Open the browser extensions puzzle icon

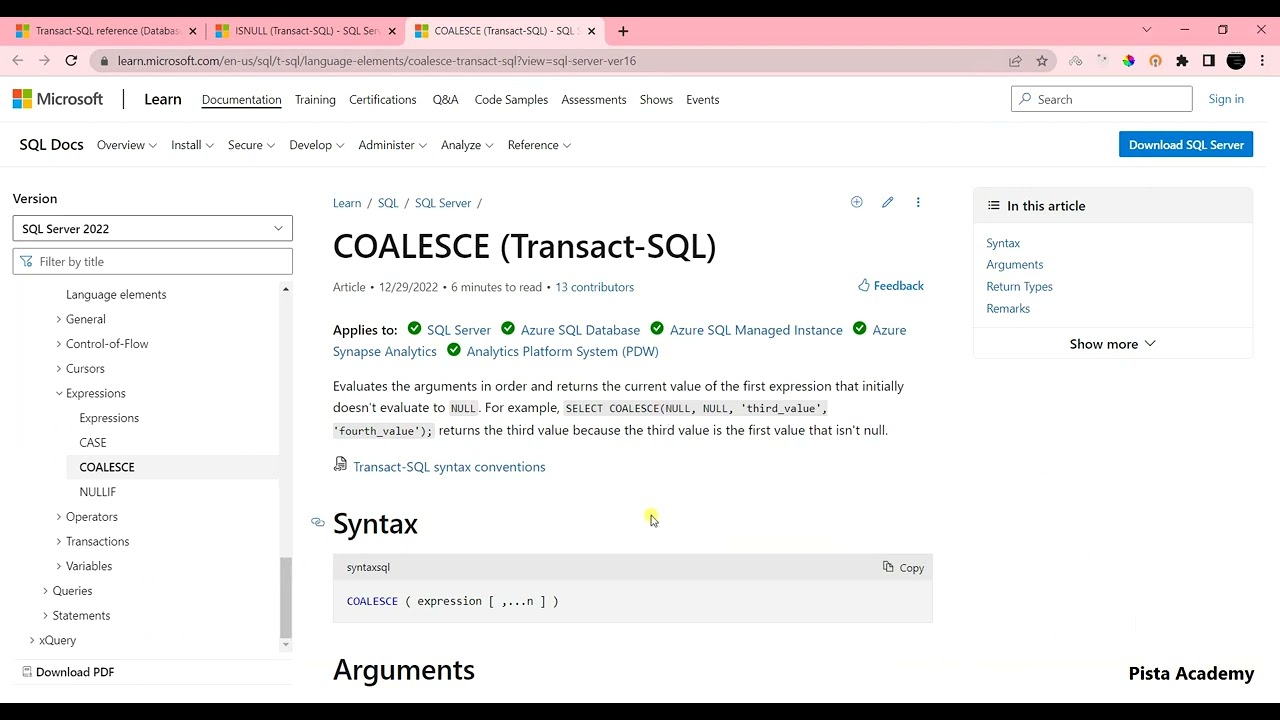pos(1182,61)
